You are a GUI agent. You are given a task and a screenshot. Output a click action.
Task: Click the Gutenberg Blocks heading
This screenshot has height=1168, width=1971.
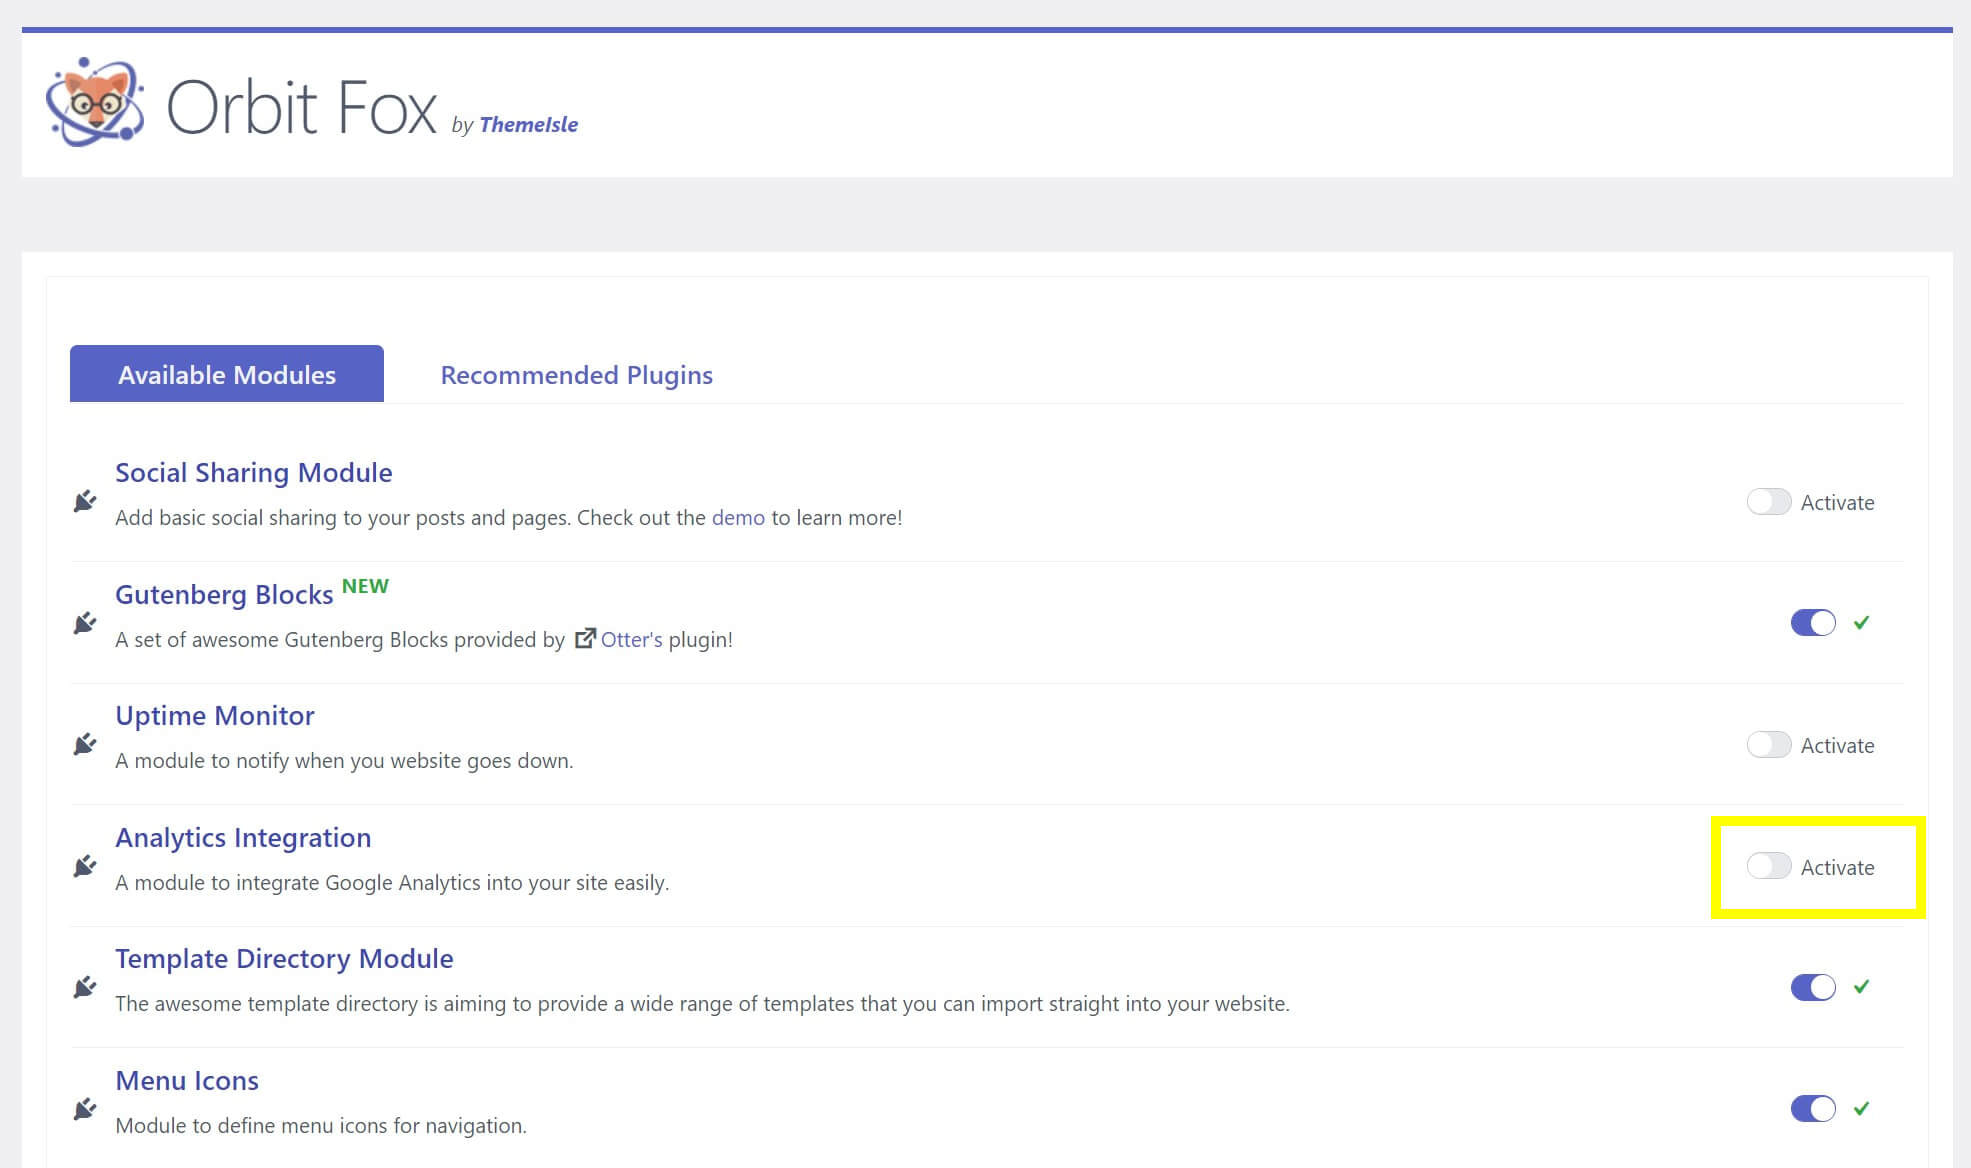pyautogui.click(x=224, y=594)
